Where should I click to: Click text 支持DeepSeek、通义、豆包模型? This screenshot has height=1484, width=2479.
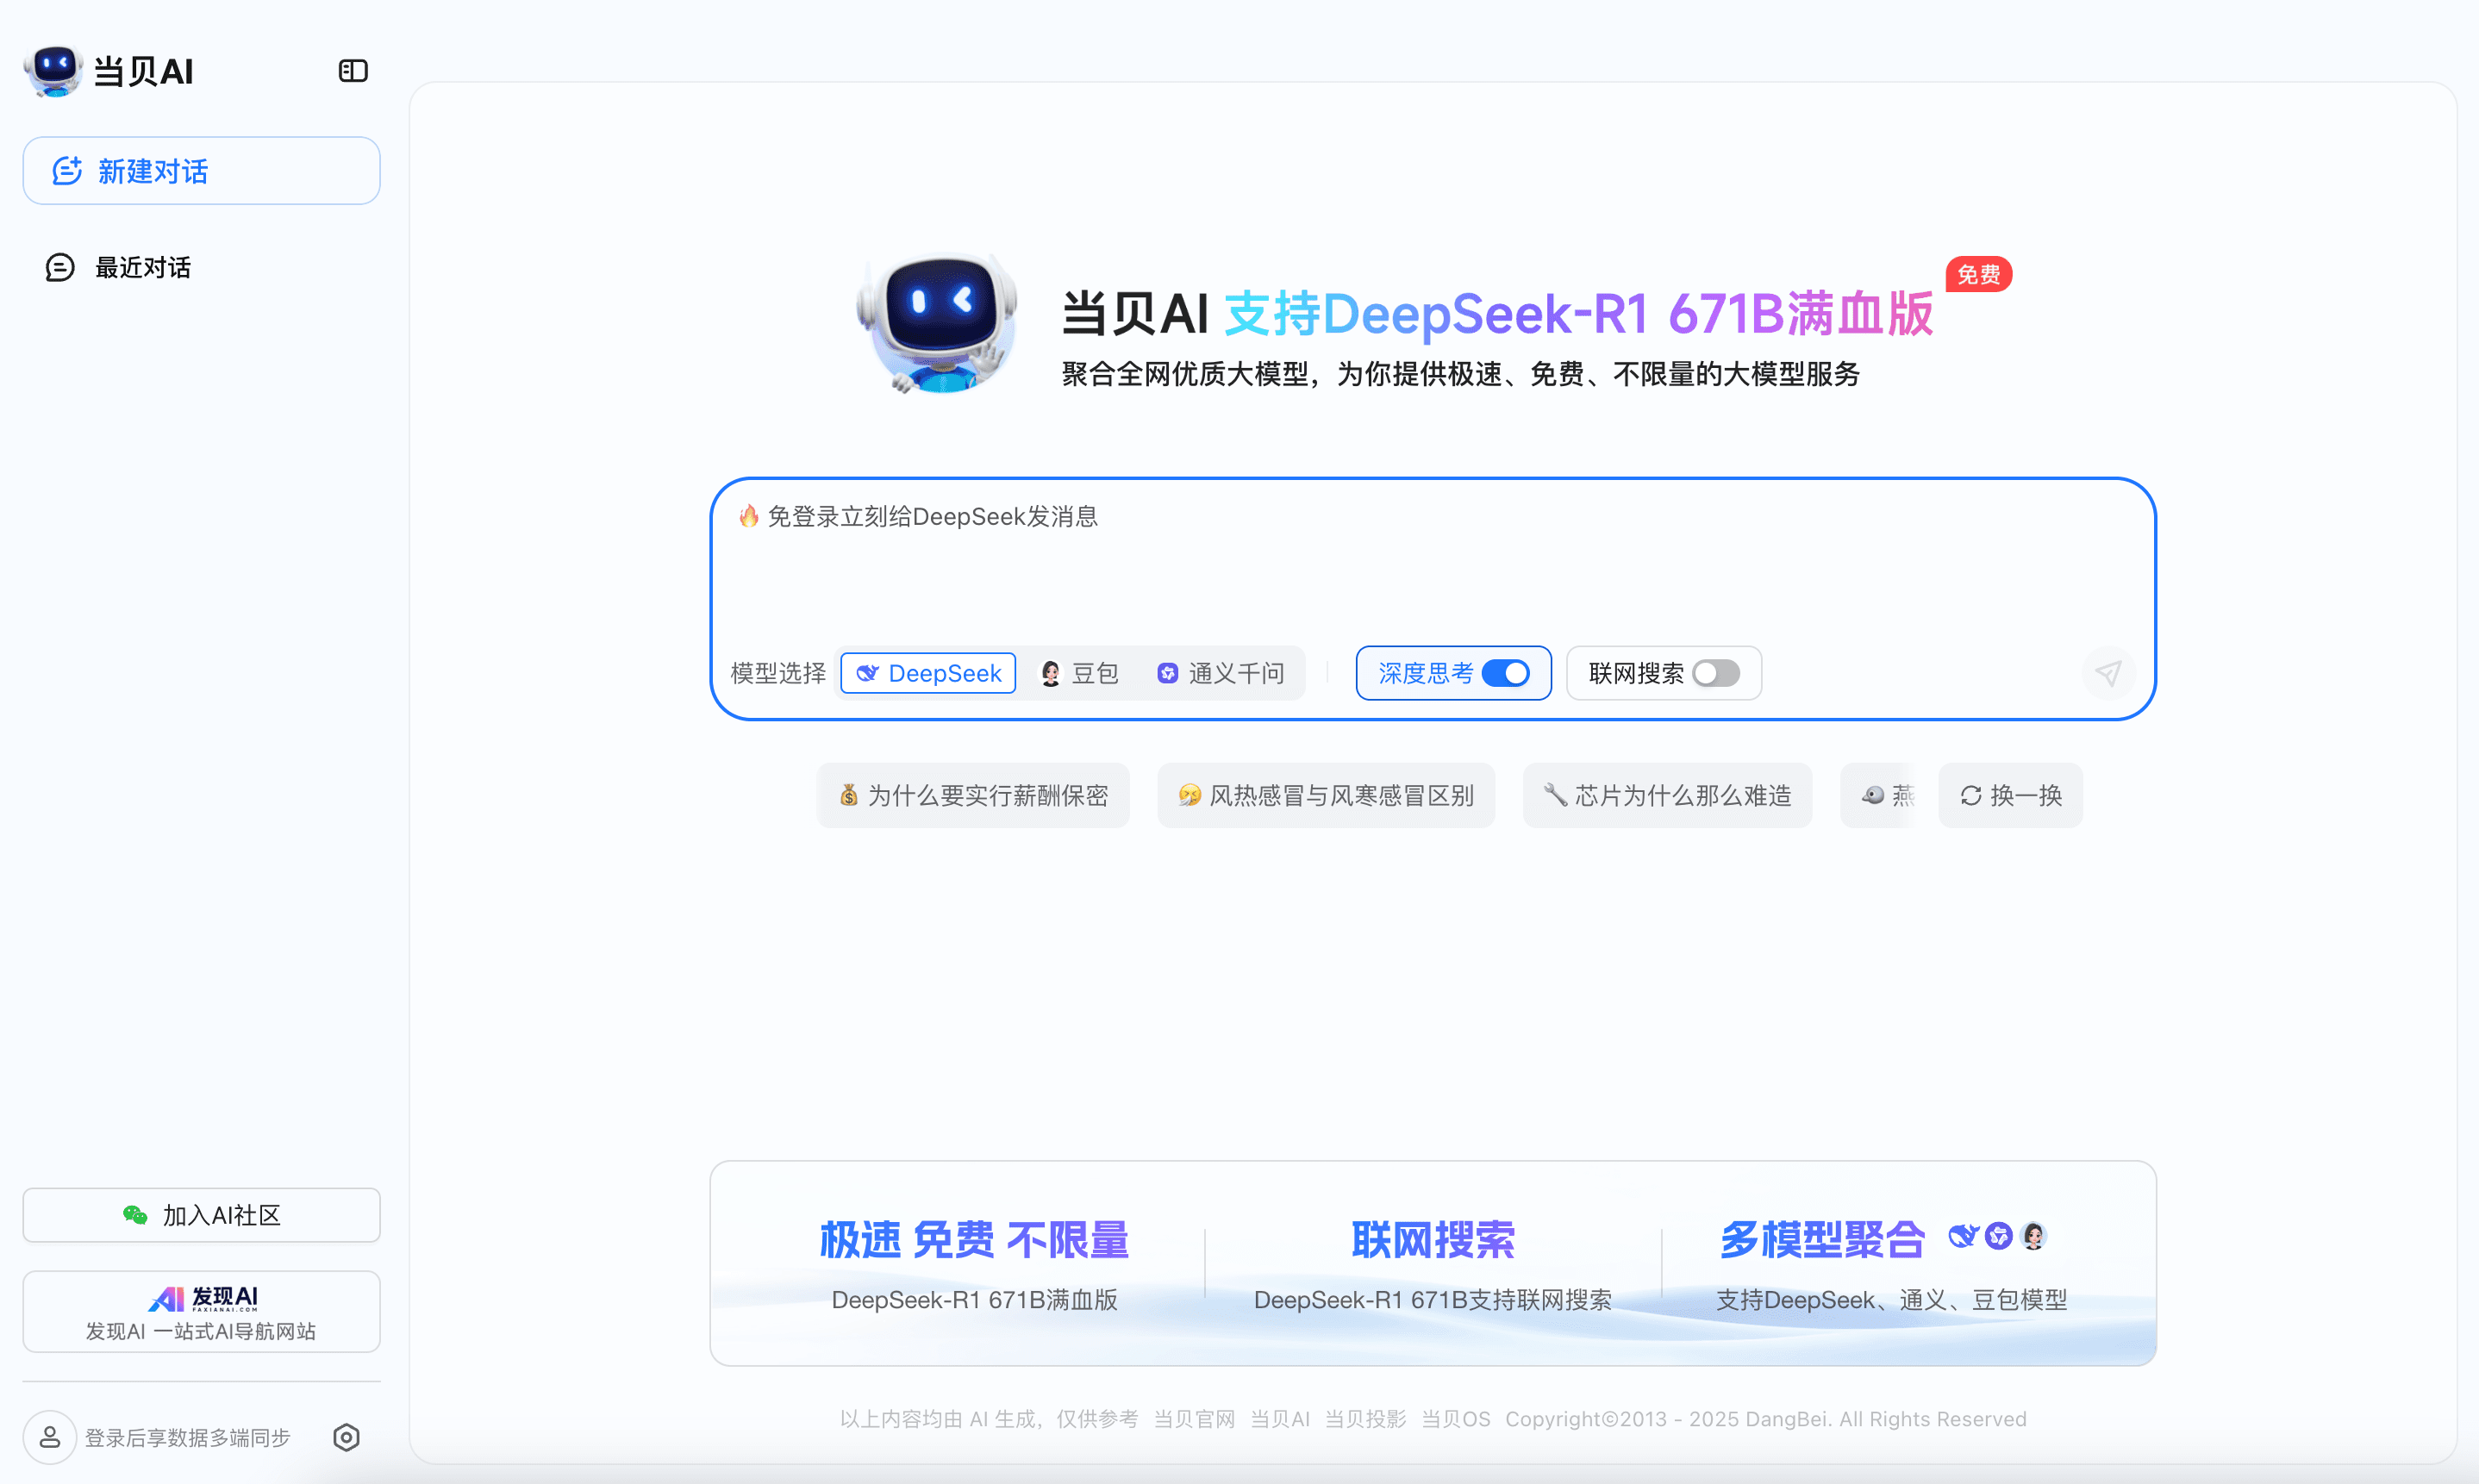tap(1892, 1300)
